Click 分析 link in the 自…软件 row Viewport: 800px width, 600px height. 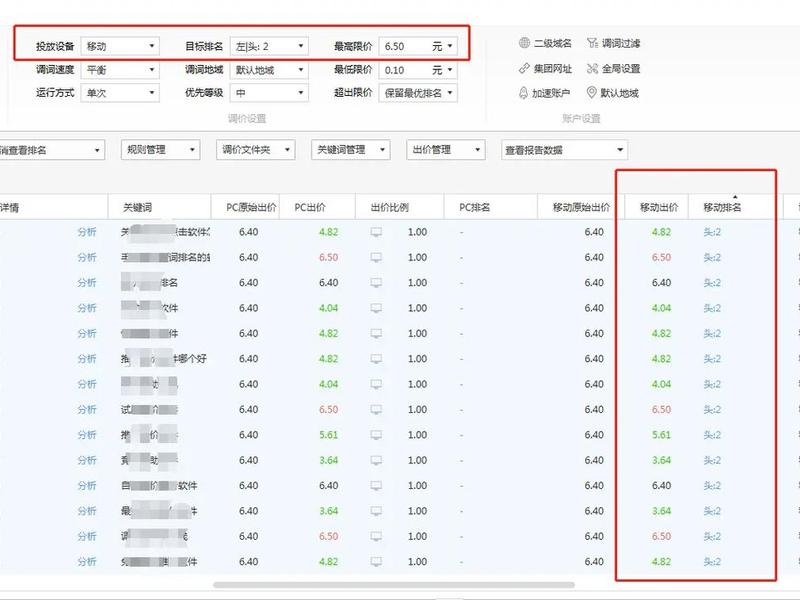(x=87, y=486)
